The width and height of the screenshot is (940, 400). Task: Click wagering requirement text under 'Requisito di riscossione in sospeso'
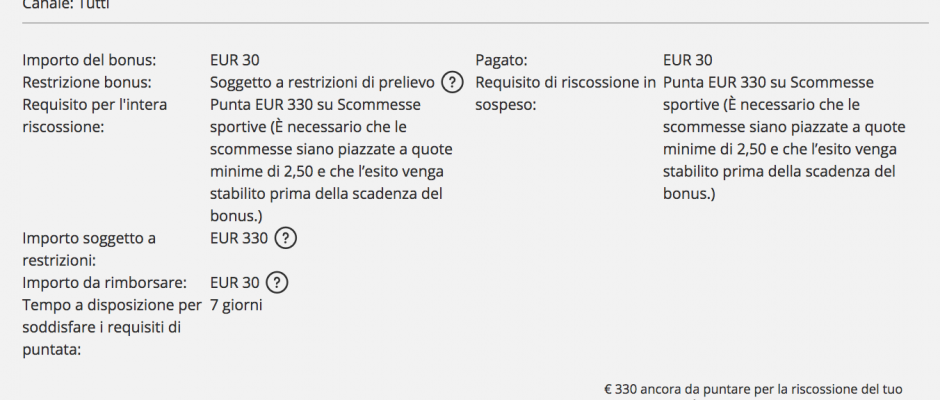point(784,139)
